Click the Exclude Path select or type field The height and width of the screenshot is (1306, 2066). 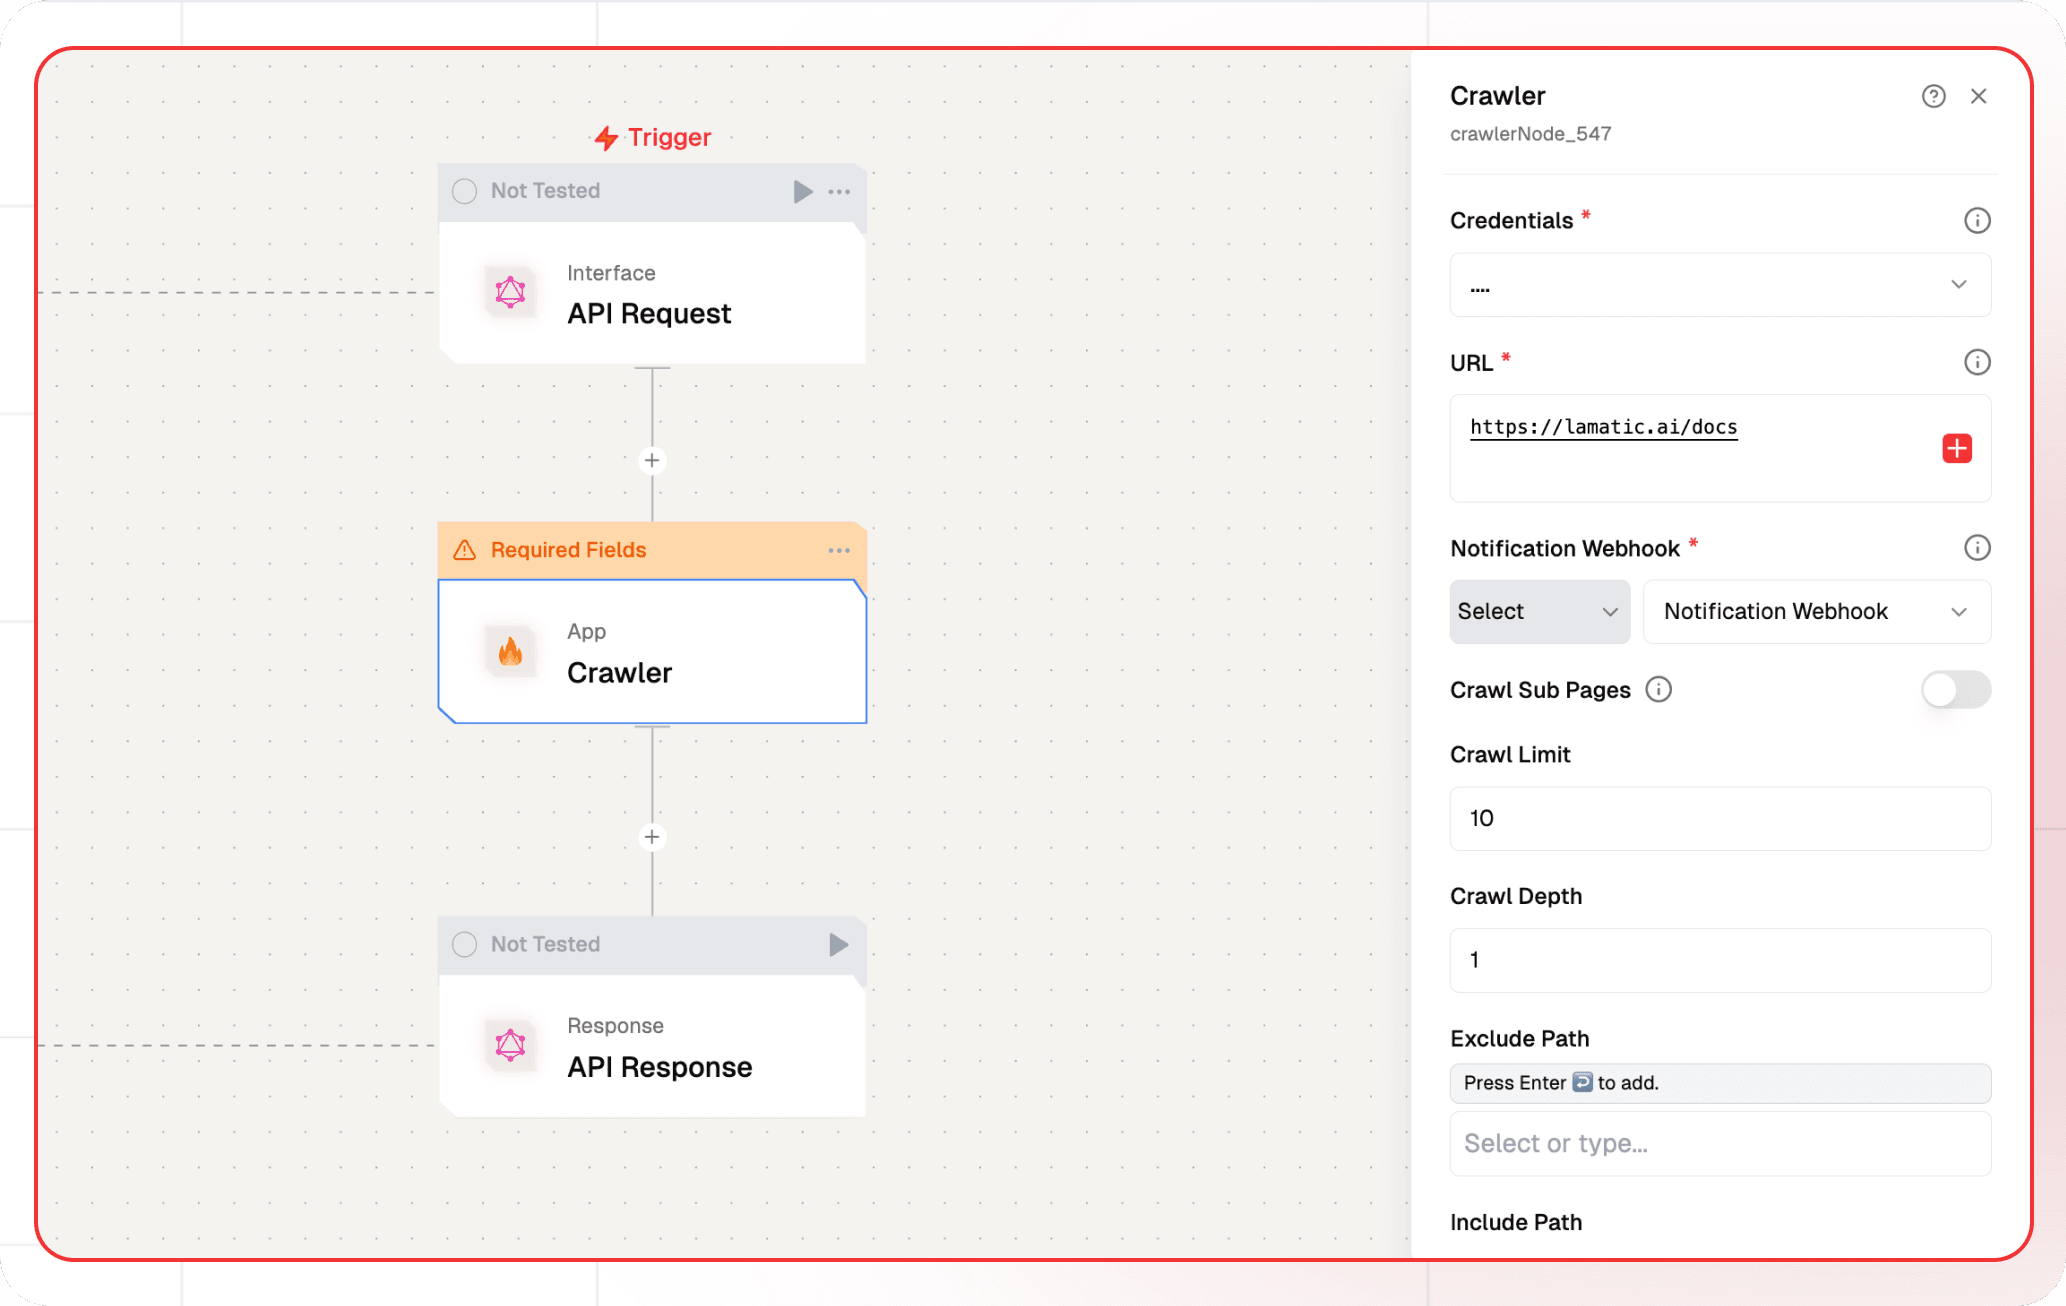tap(1720, 1144)
